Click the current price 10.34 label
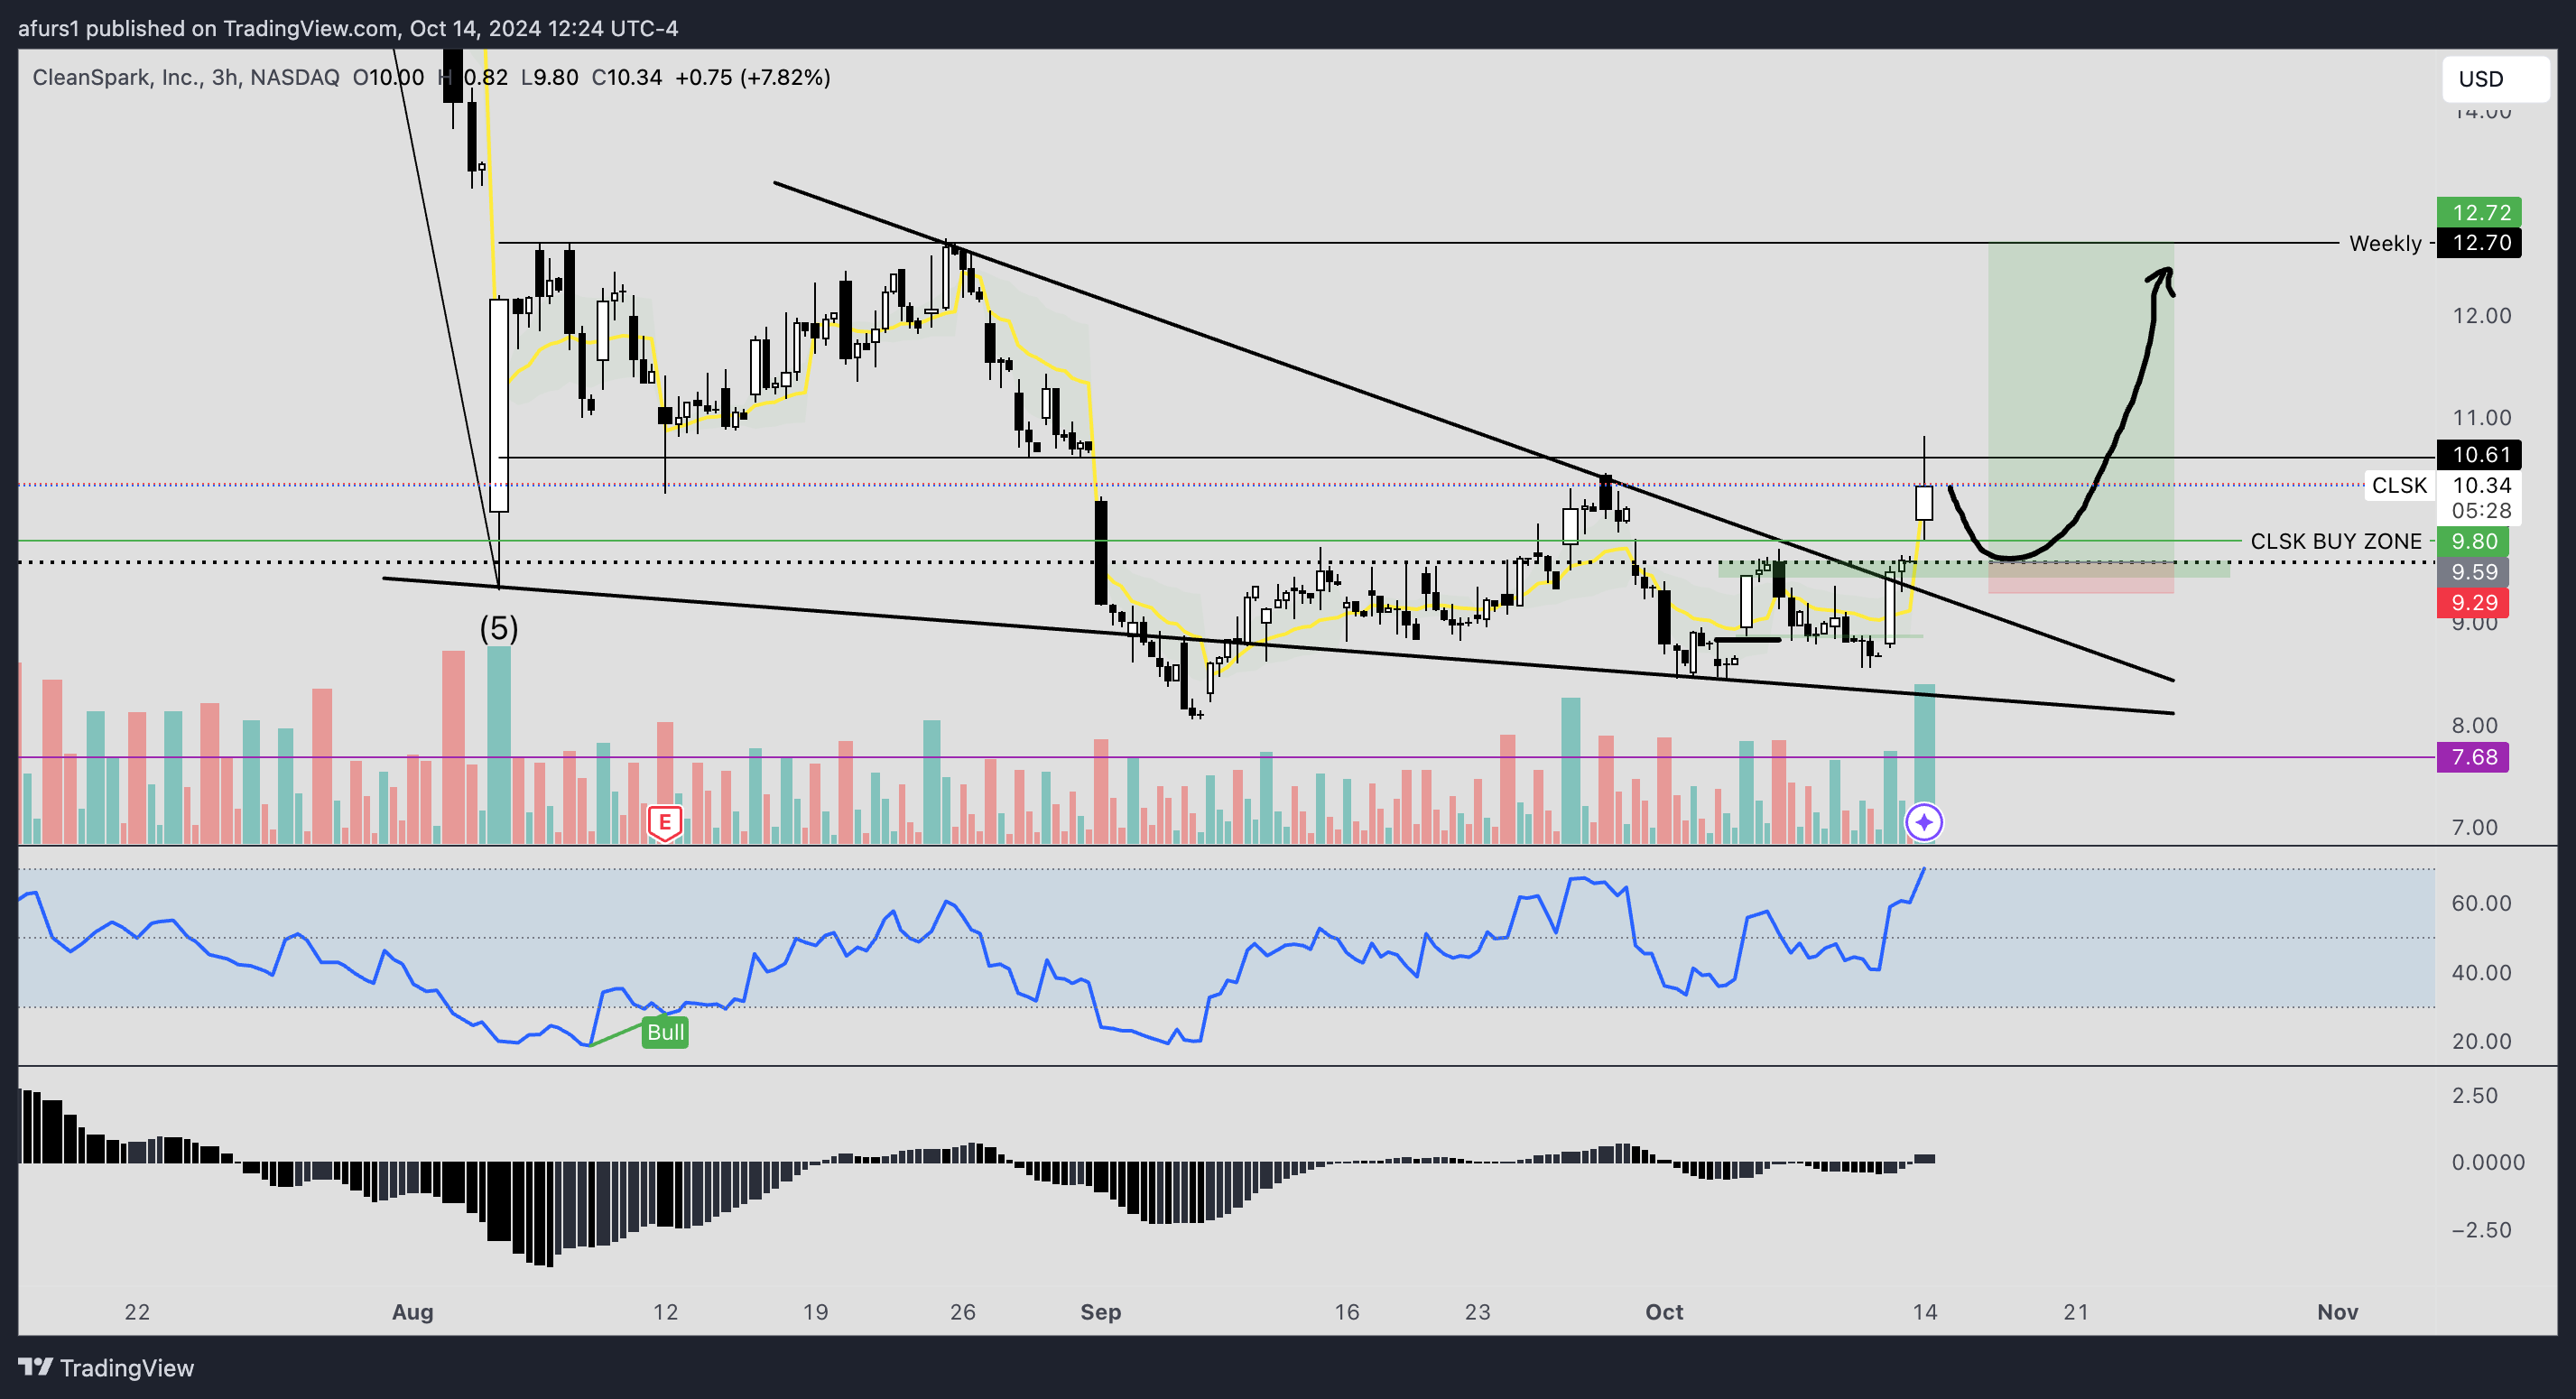Screen dimensions: 2576x1399 (2481, 485)
